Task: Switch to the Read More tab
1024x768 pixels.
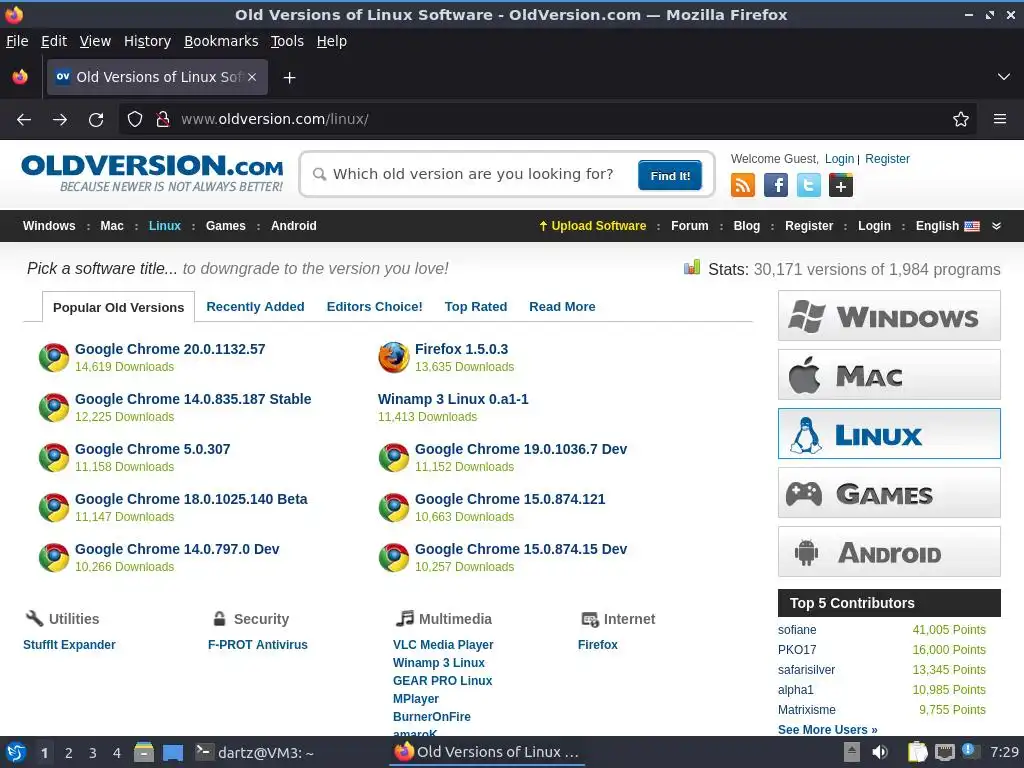Action: [x=562, y=307]
